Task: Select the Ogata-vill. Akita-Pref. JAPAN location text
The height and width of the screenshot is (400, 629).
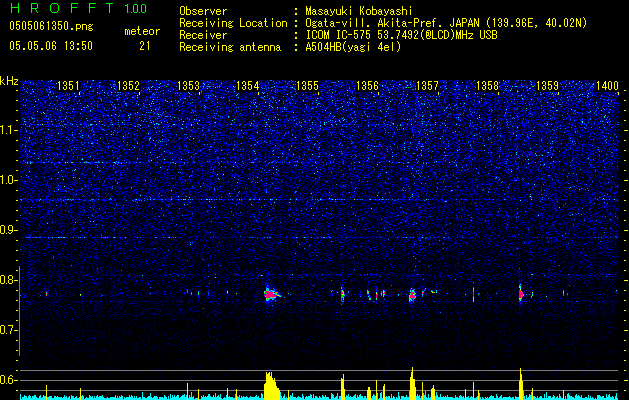Action: [447, 23]
